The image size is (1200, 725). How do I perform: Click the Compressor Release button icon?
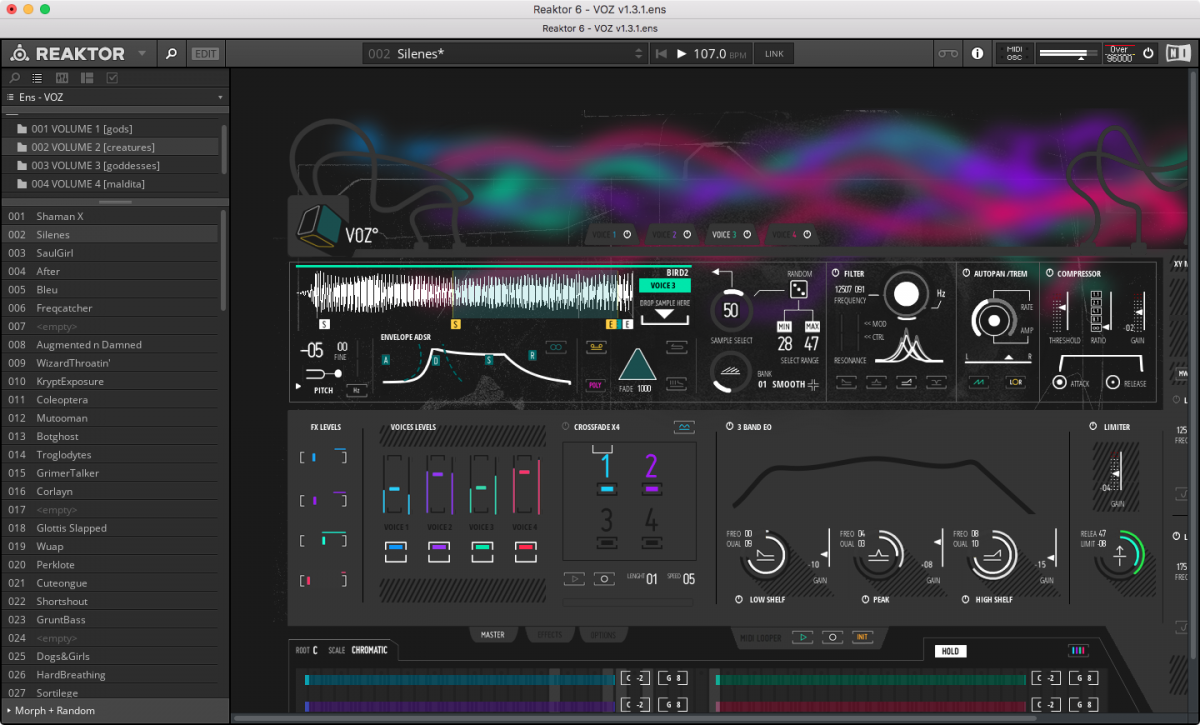pos(1112,383)
